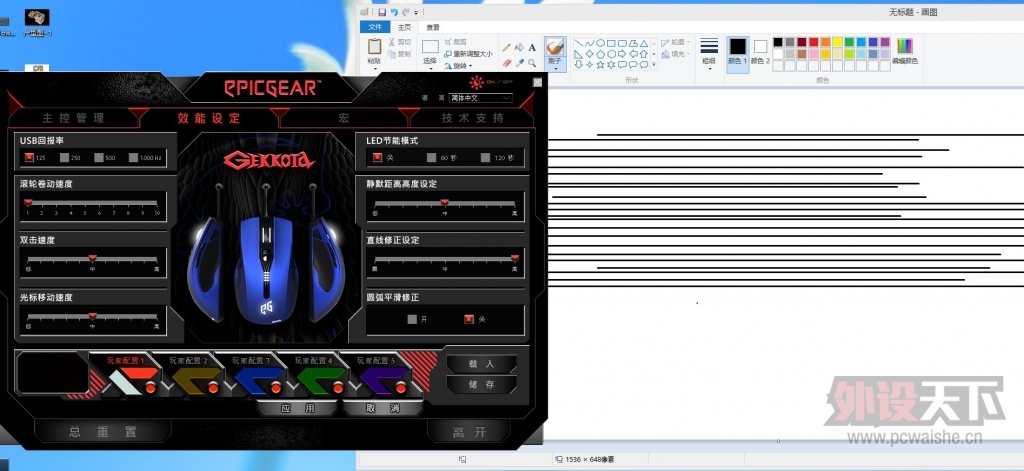Click the Undo arrow in Paint title bar
The width and height of the screenshot is (1024, 471).
tap(394, 12)
